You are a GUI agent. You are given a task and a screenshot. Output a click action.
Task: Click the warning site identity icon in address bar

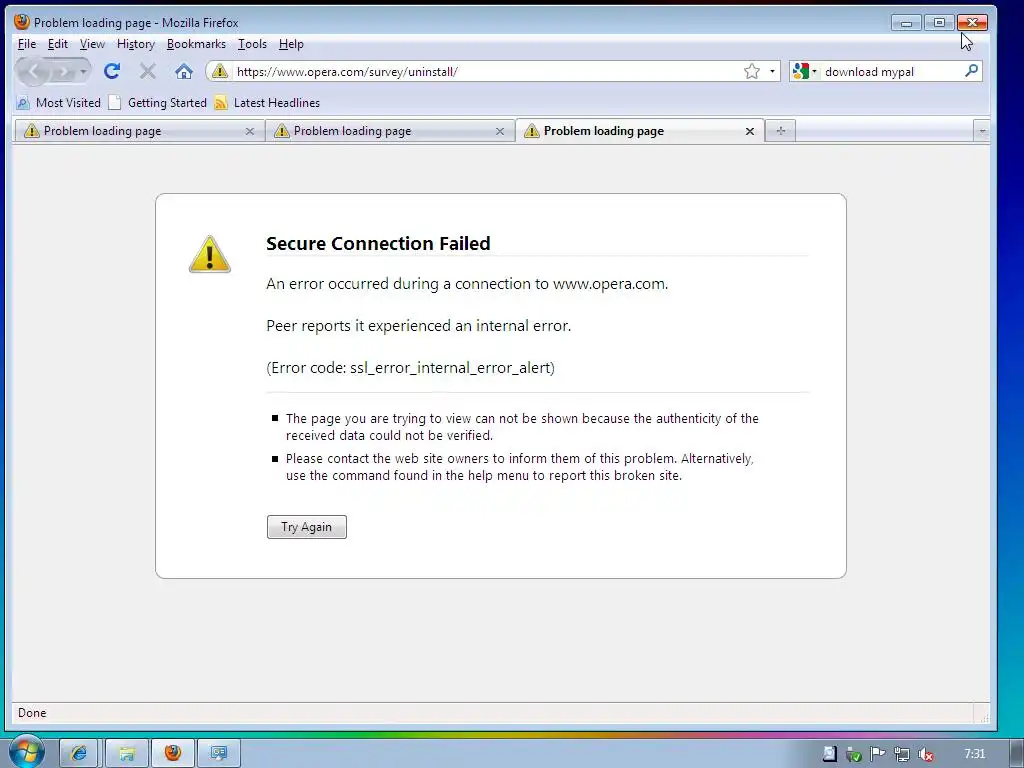(220, 71)
